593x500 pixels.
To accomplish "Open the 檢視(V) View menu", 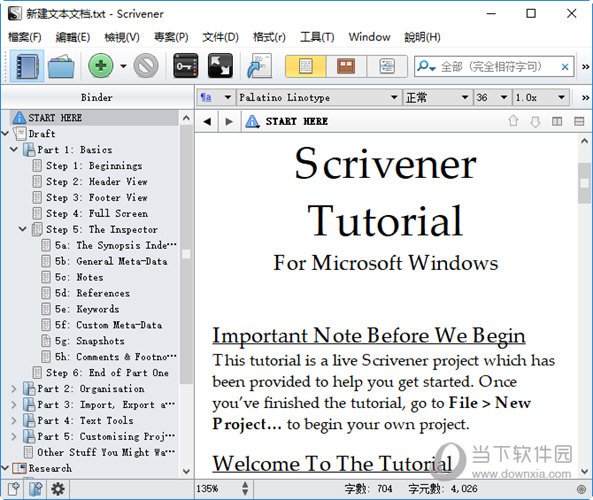I will (x=122, y=37).
